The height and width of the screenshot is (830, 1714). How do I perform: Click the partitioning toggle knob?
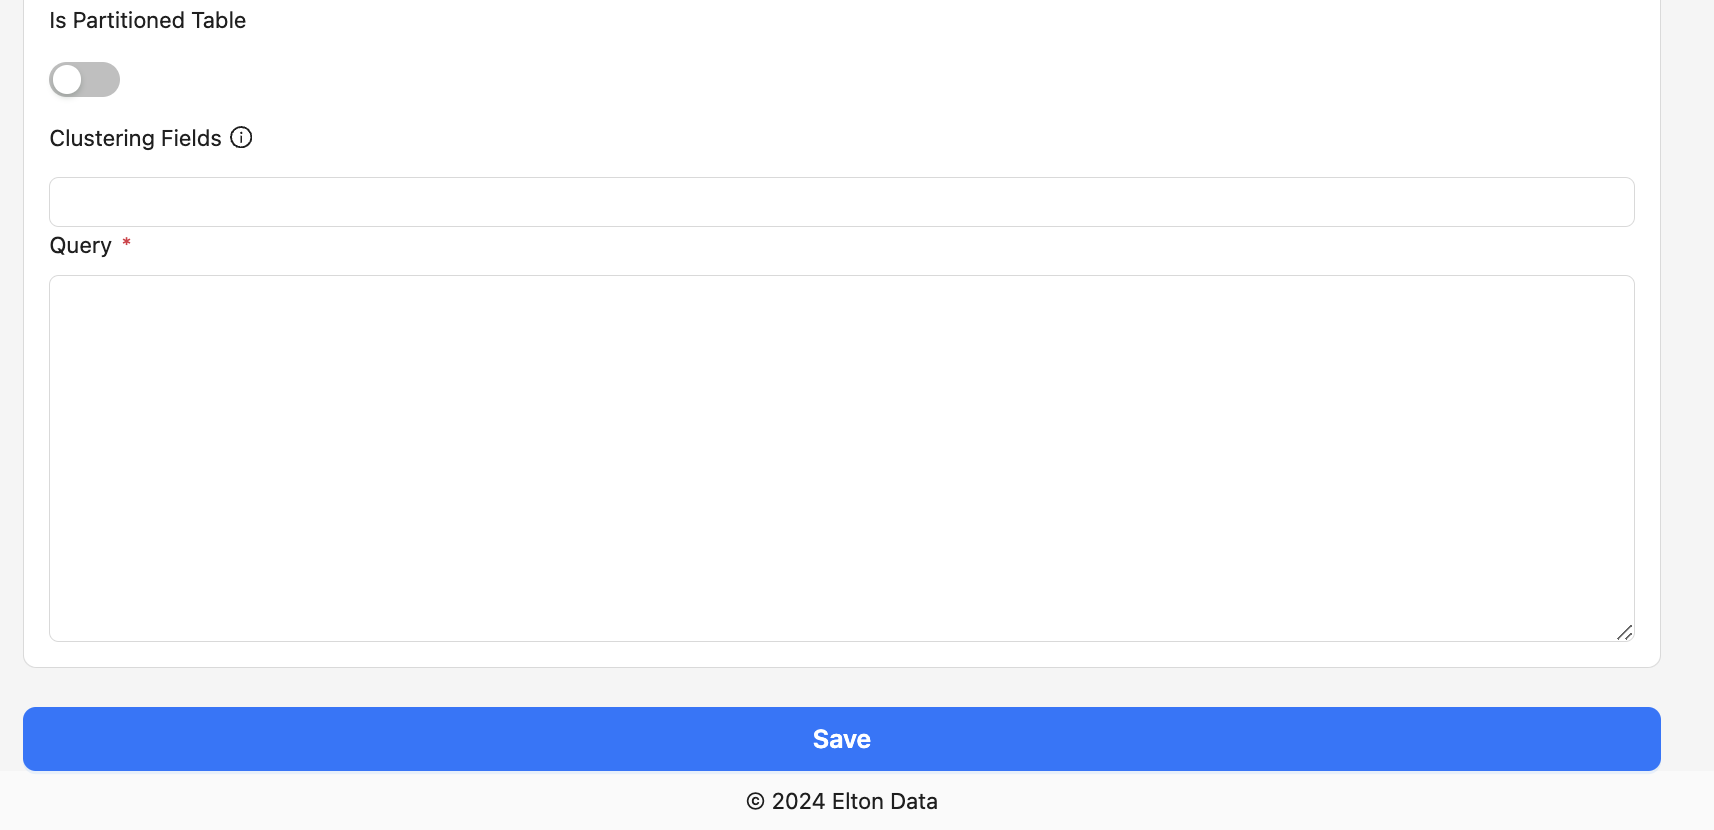69,79
